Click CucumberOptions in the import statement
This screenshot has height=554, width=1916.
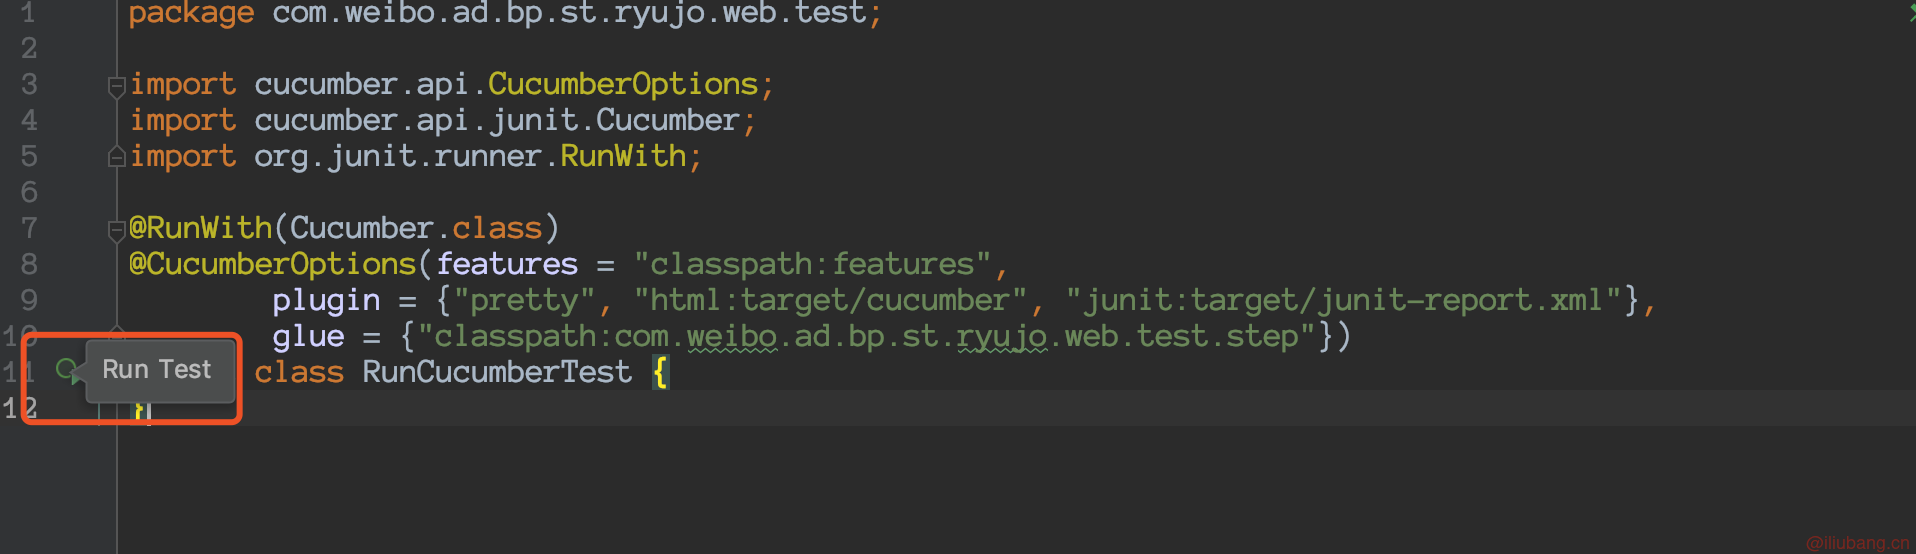(x=623, y=84)
